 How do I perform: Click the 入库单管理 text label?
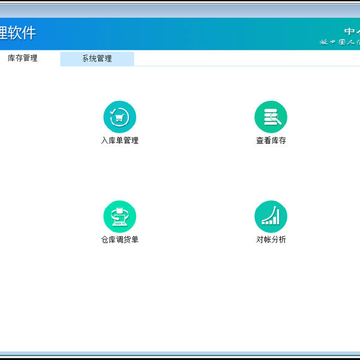[120, 140]
